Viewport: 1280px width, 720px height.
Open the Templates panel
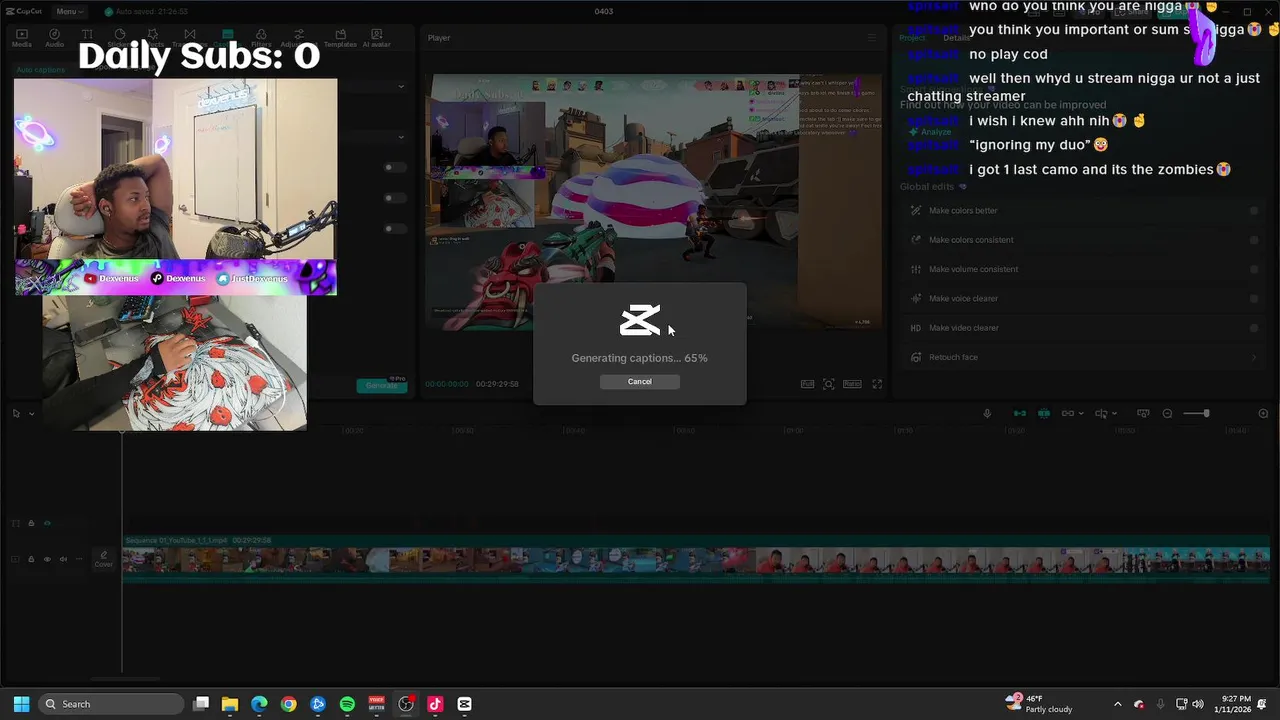tap(340, 38)
